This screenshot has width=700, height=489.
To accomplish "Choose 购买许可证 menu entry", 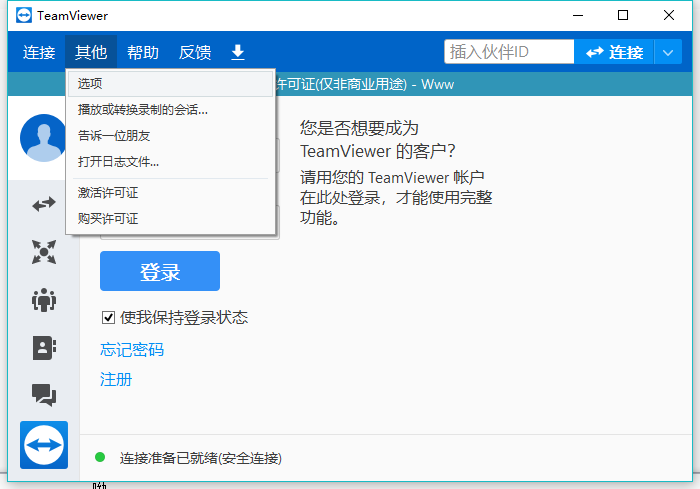I will [170, 218].
